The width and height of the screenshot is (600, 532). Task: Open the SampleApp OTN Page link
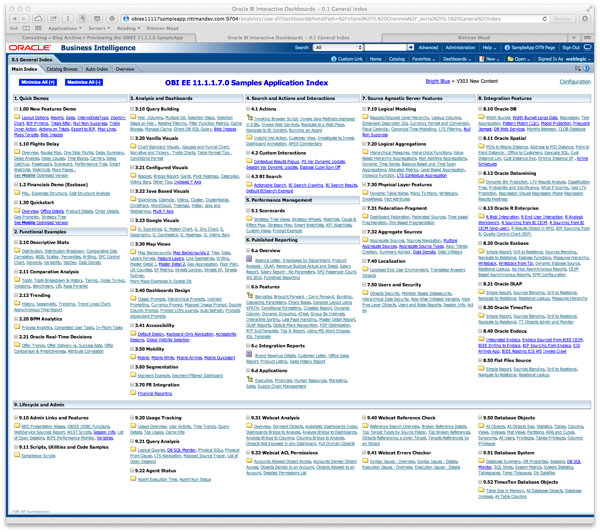pos(530,47)
